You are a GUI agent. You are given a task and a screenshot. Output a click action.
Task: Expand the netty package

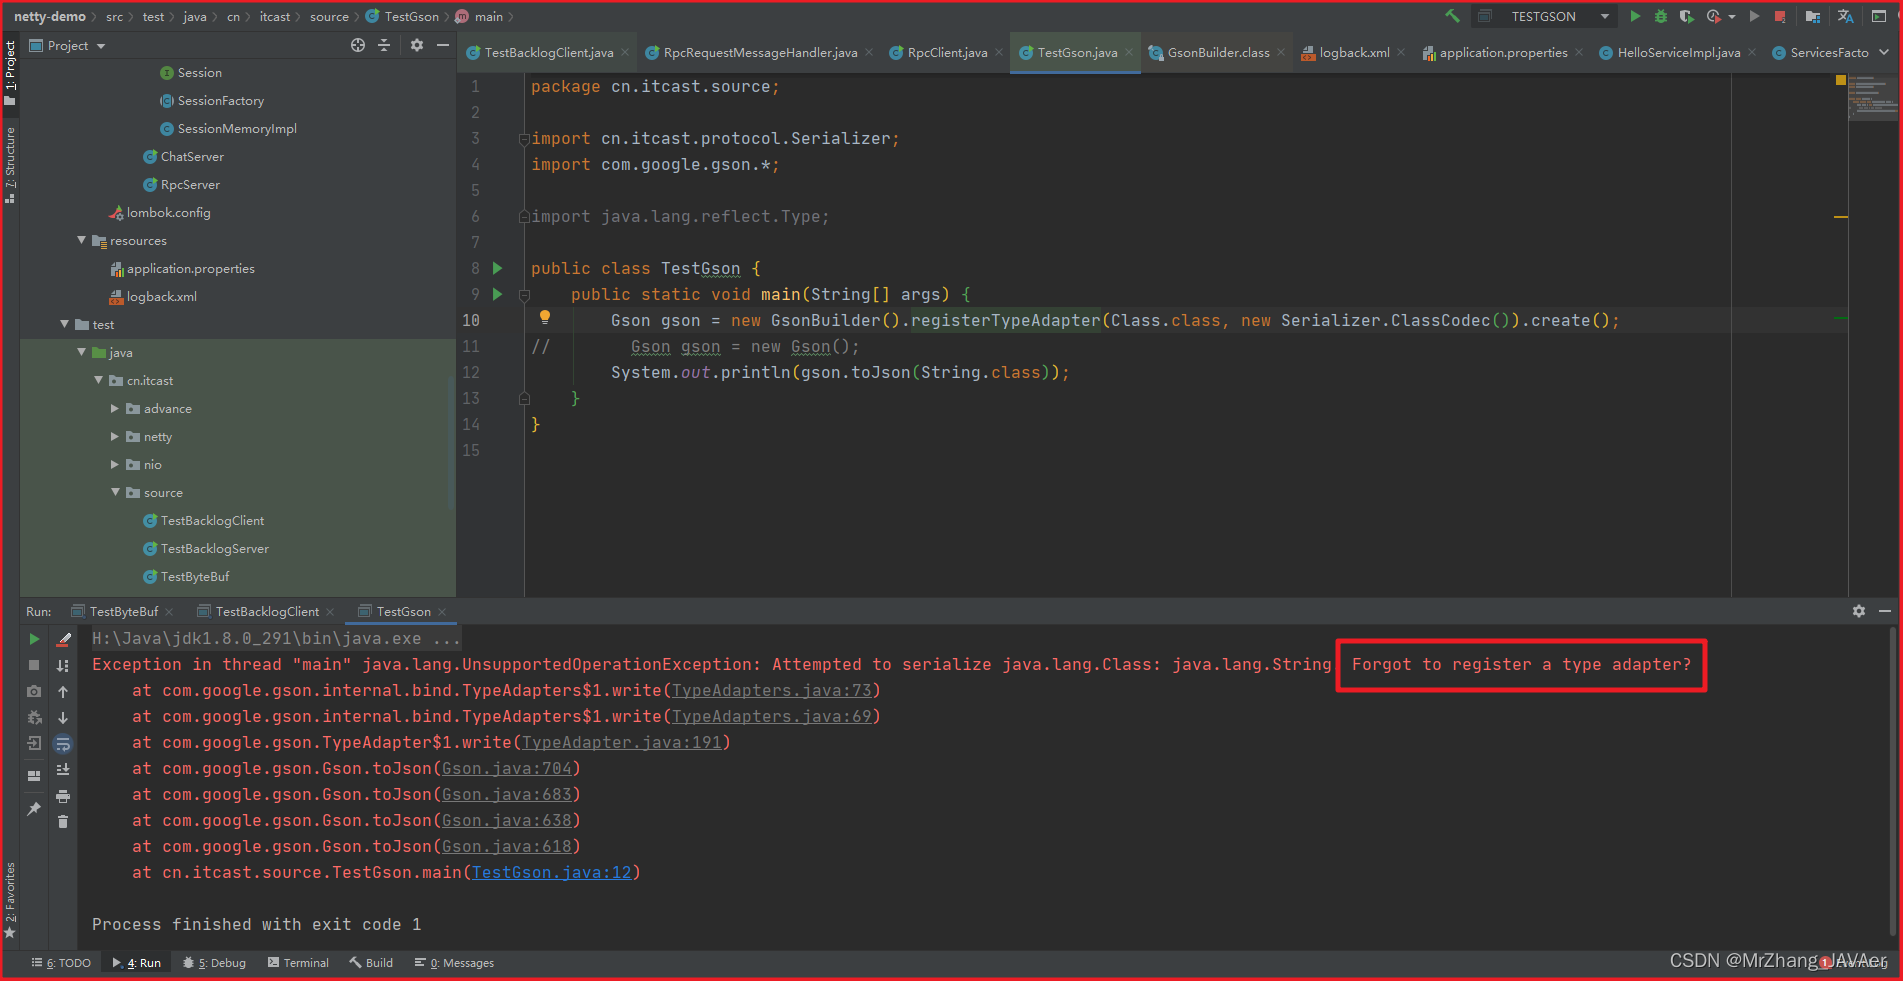115,436
